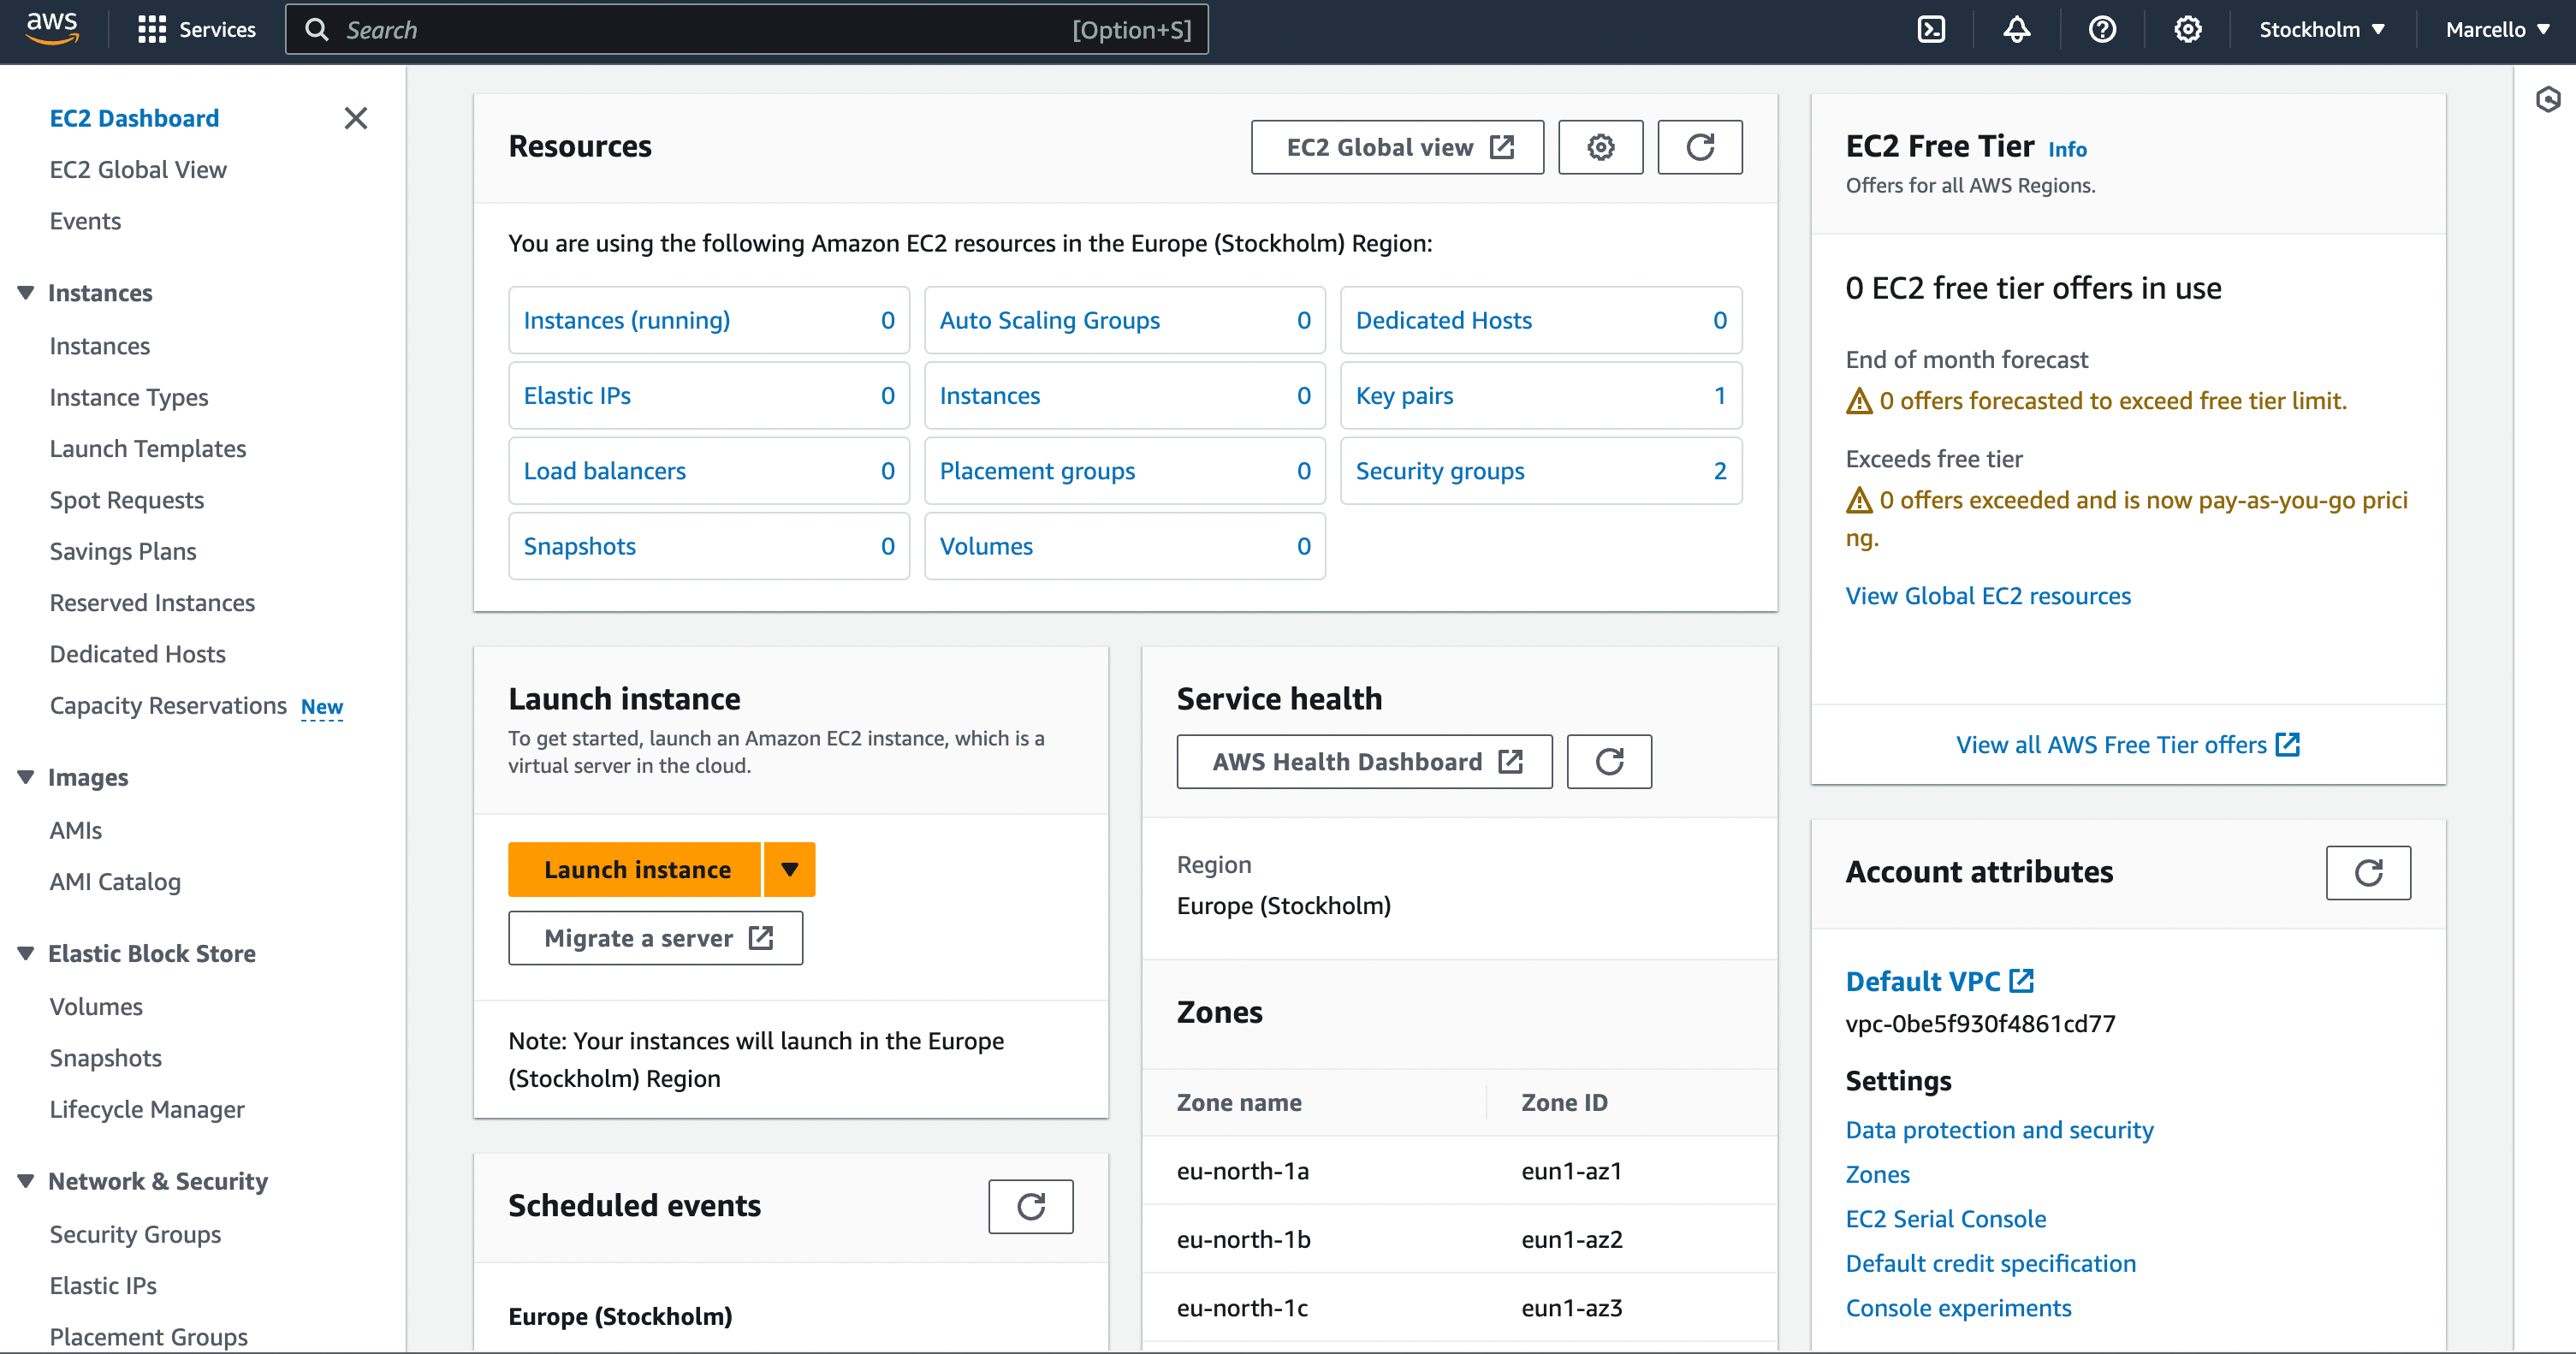This screenshot has width=2576, height=1354.
Task: Open Lifecycle Manager in sidebar
Action: coord(147,1110)
